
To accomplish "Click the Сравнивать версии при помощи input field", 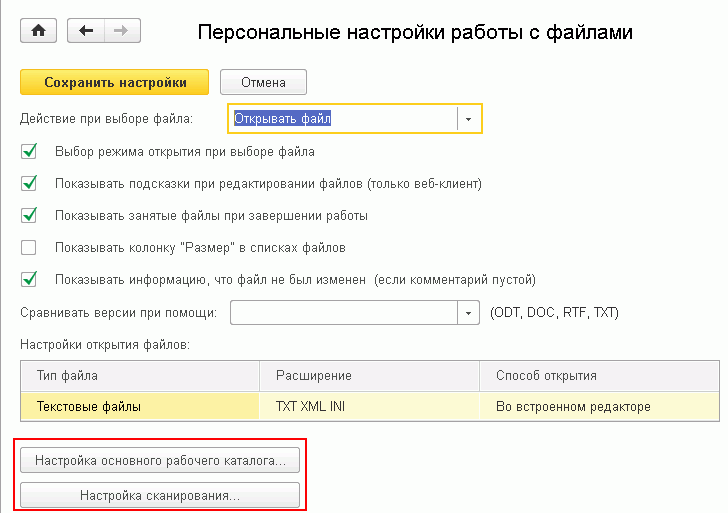I will pos(343,313).
